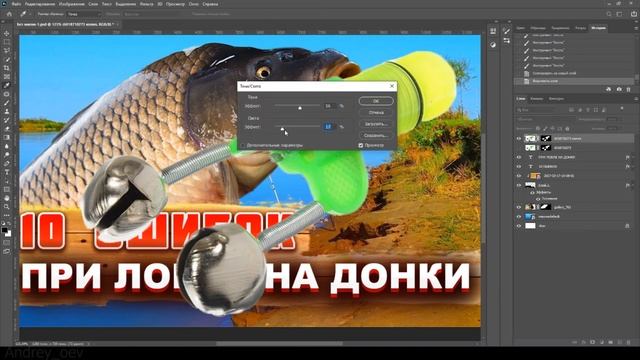Select the Gradient tool
Screen dimensions: 640x360
[x=7, y=137]
